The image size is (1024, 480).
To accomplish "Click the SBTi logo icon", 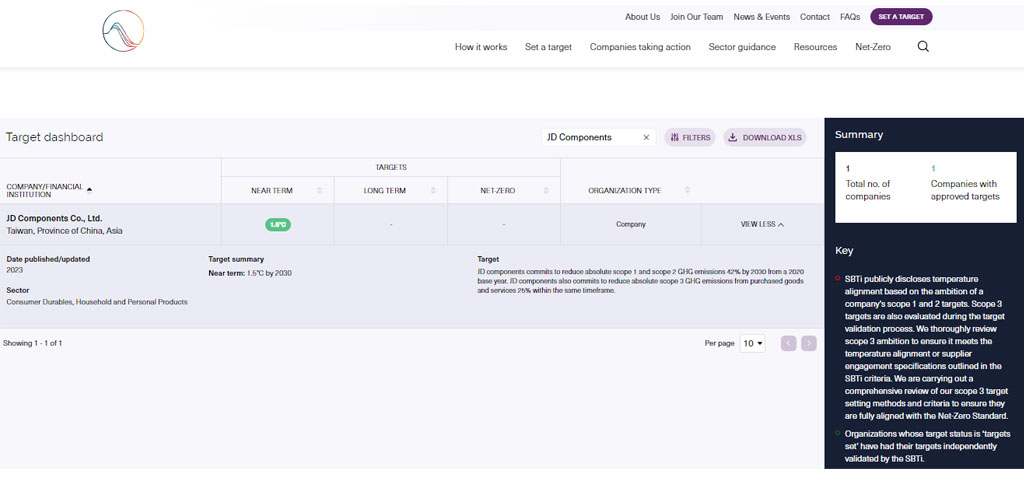I will pos(124,31).
